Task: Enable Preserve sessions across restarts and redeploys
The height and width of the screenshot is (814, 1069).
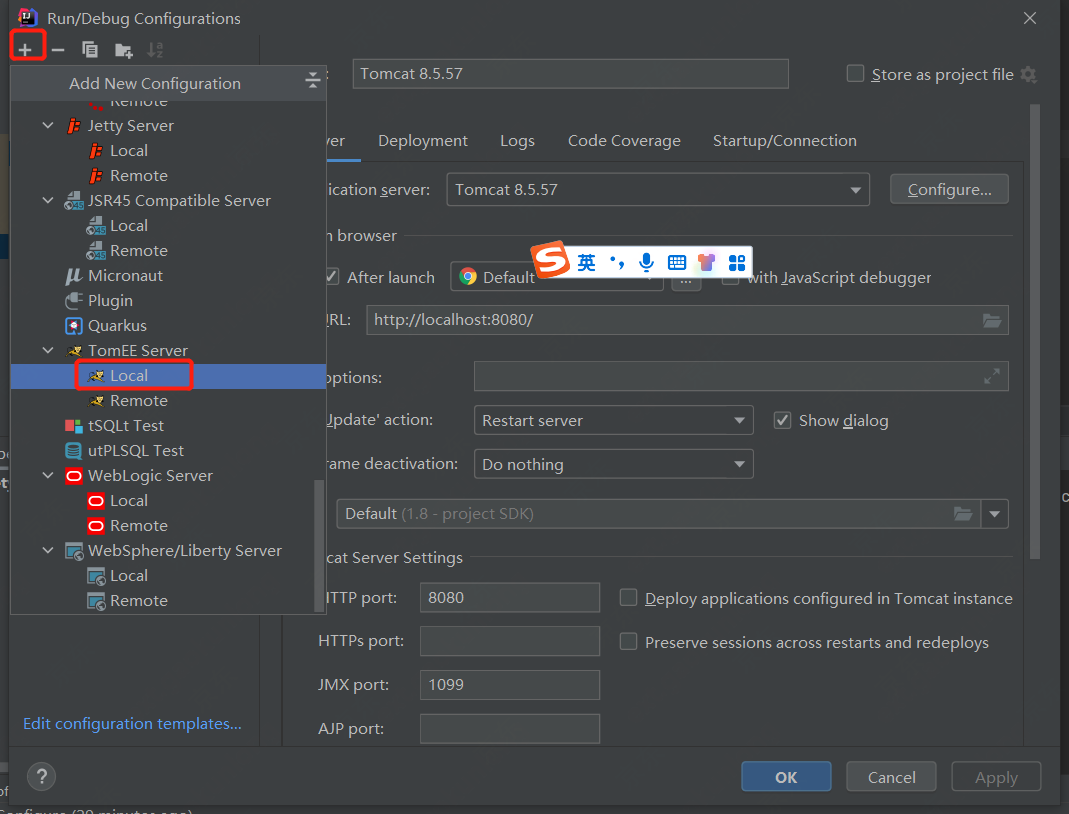Action: tap(628, 642)
